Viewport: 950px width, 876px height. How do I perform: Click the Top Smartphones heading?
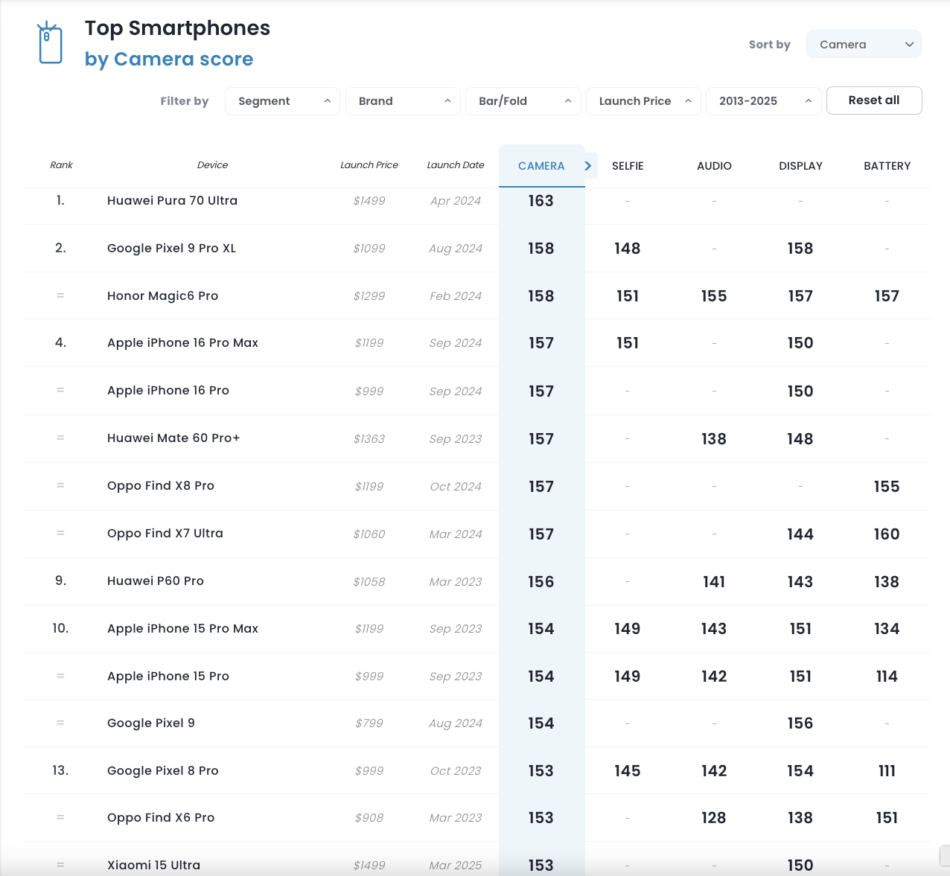[x=178, y=28]
